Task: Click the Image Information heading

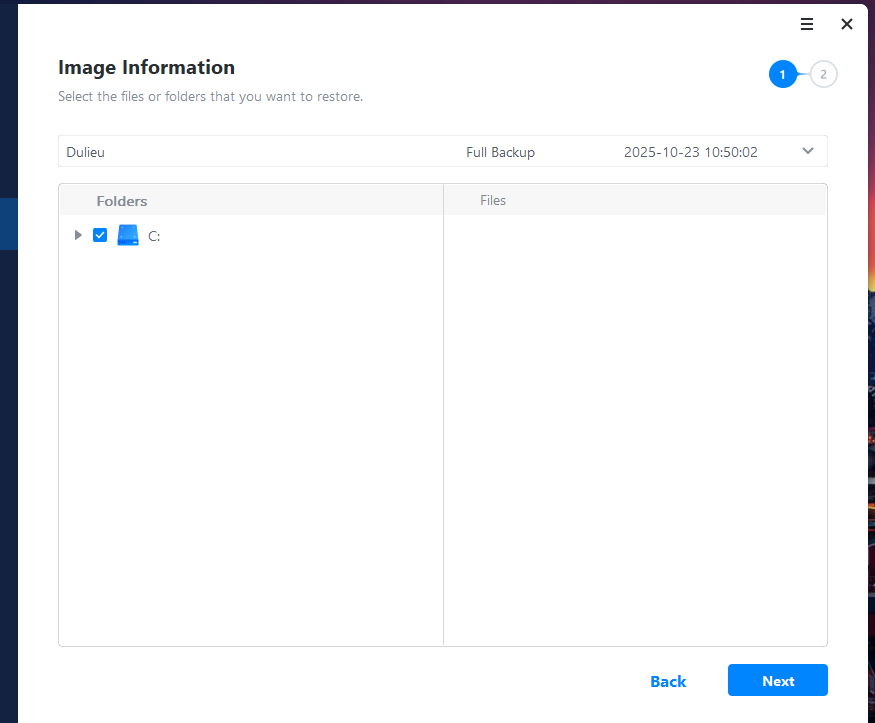Action: (x=146, y=68)
